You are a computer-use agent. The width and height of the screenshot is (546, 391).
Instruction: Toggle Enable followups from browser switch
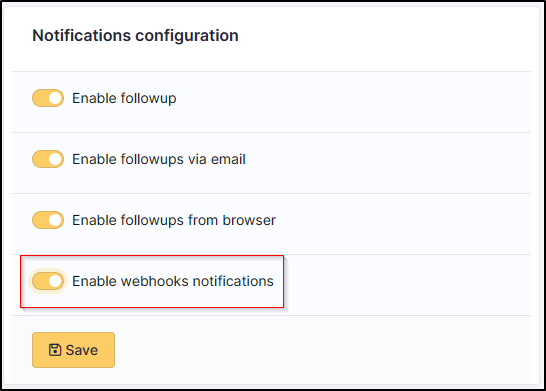tap(48, 220)
